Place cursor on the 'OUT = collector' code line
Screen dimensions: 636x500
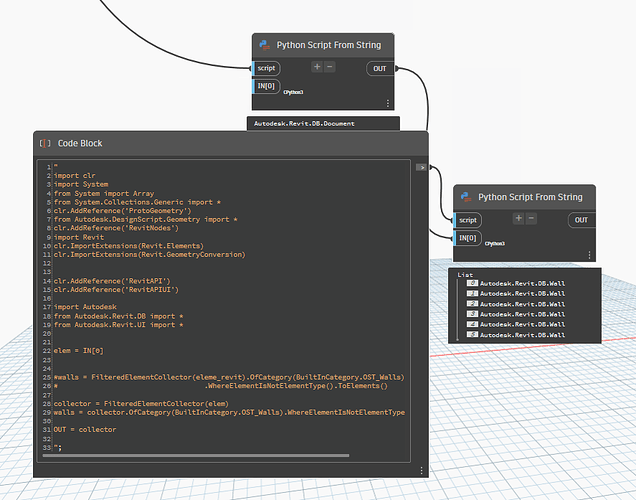(x=86, y=429)
